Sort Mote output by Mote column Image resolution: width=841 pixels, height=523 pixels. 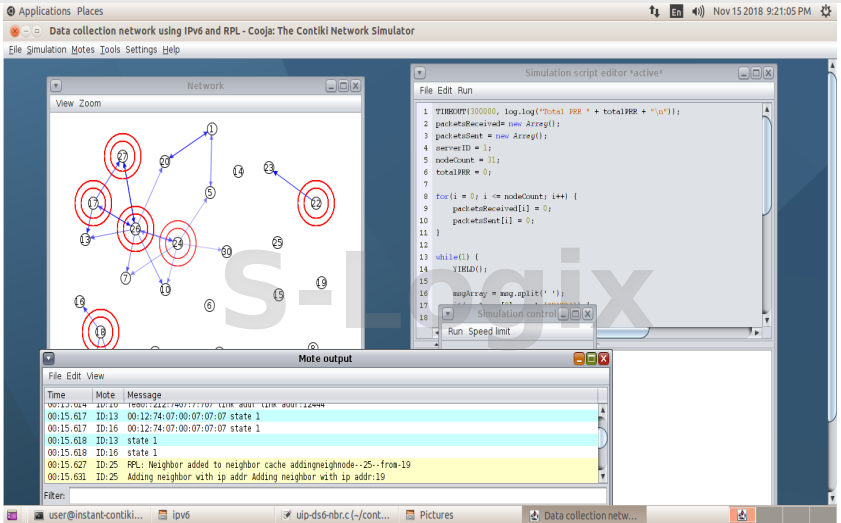click(x=108, y=395)
